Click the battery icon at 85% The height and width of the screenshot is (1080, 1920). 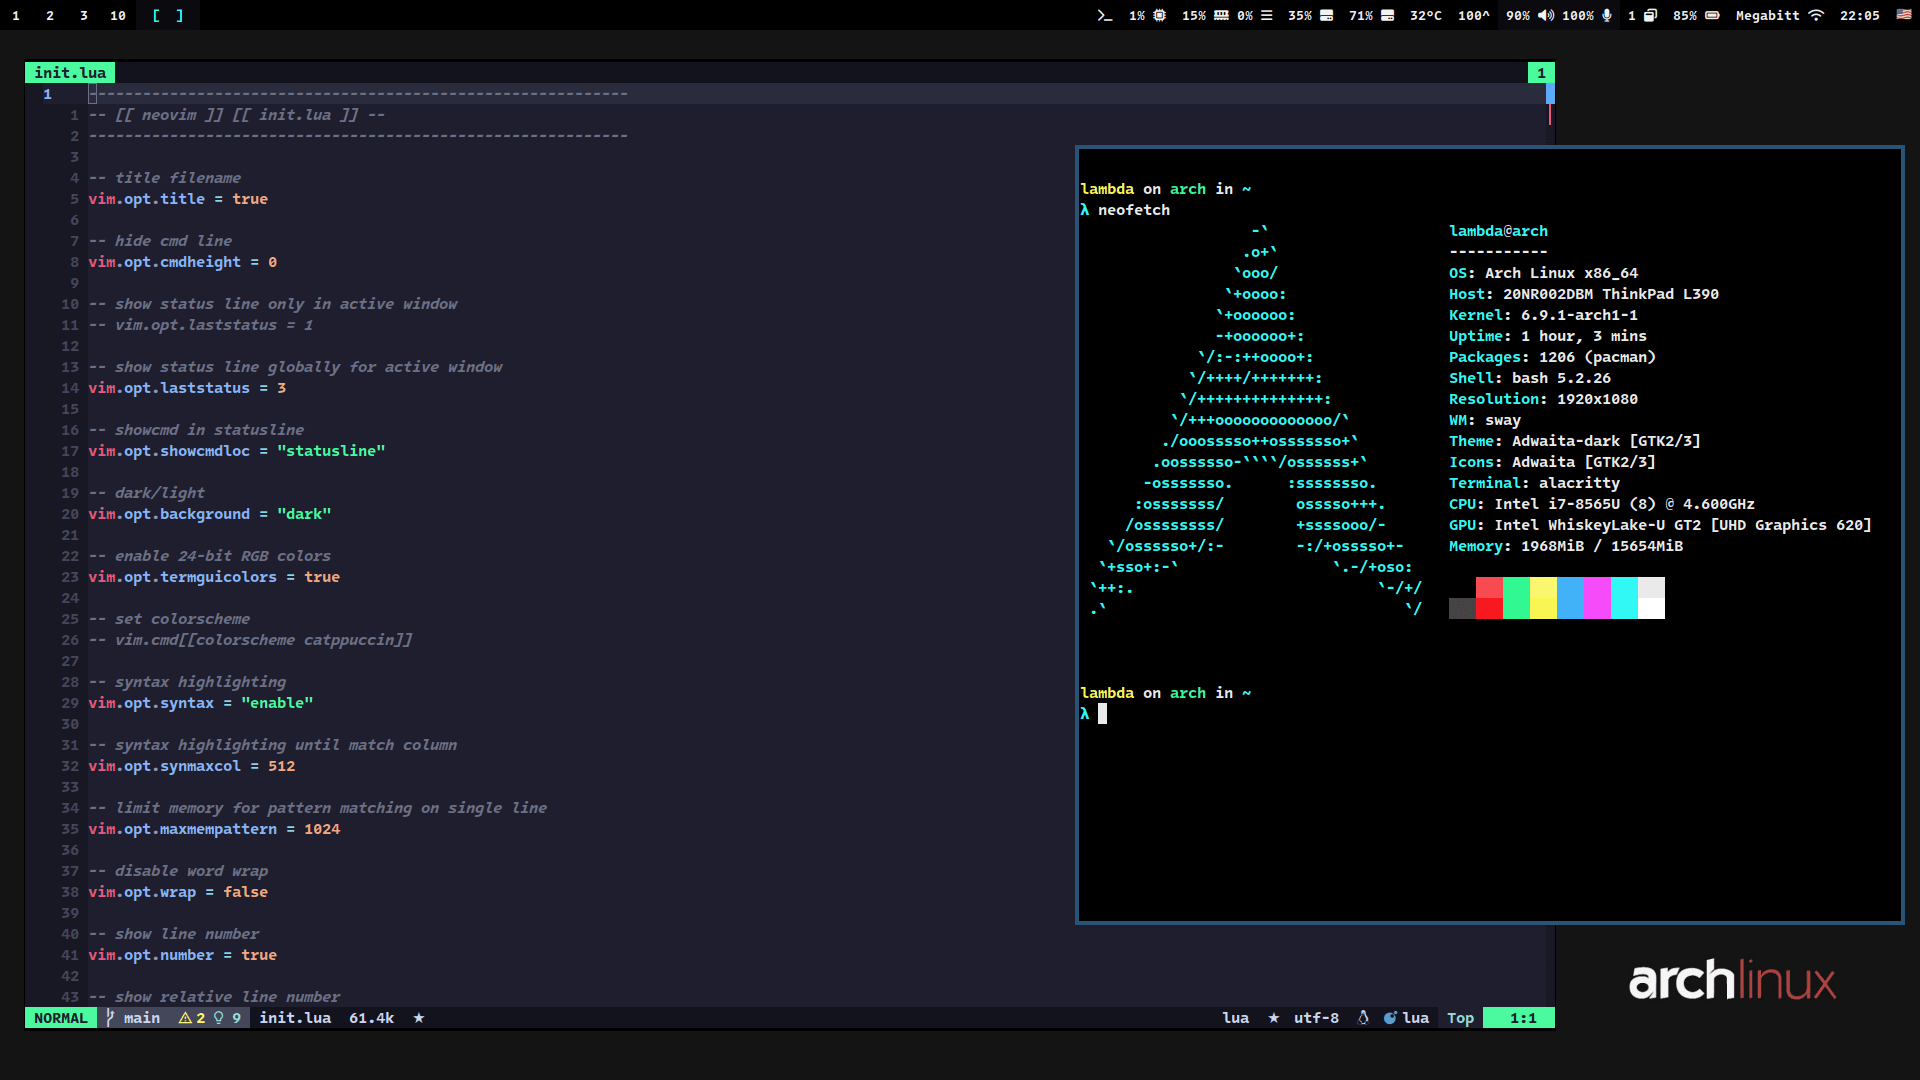coord(1712,15)
